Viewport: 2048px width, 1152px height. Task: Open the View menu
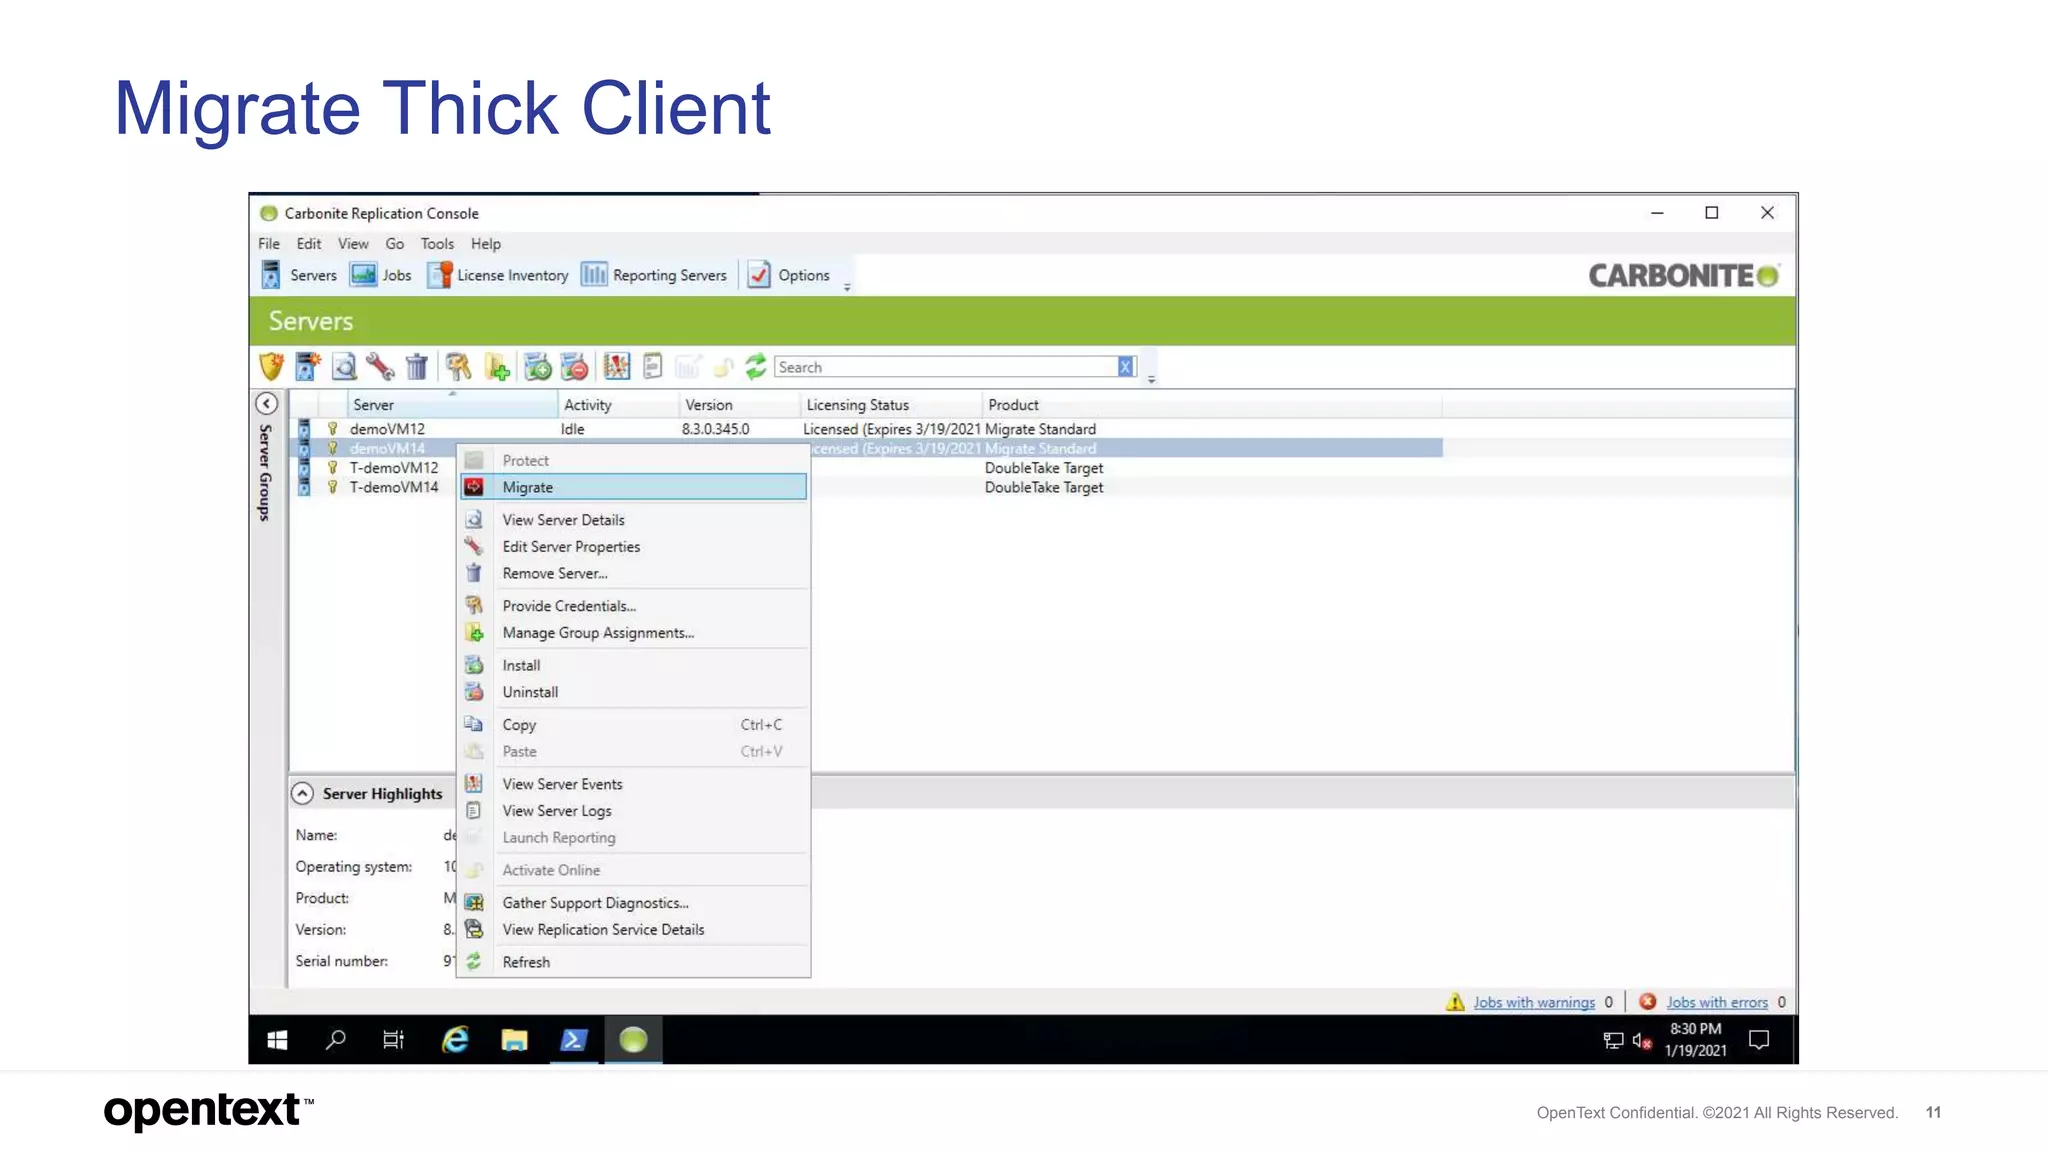pyautogui.click(x=353, y=243)
